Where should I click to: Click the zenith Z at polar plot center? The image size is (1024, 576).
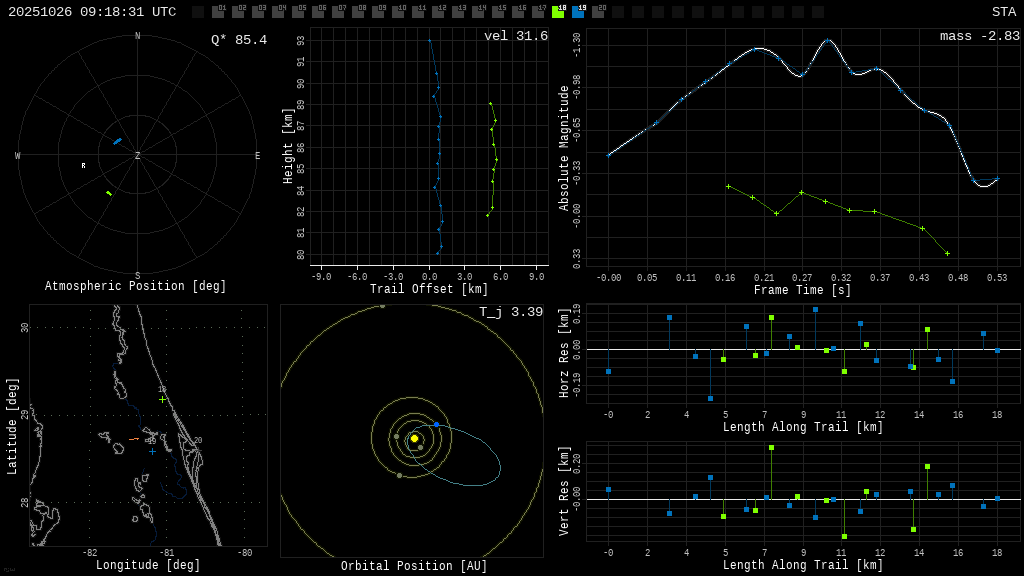coord(138,156)
